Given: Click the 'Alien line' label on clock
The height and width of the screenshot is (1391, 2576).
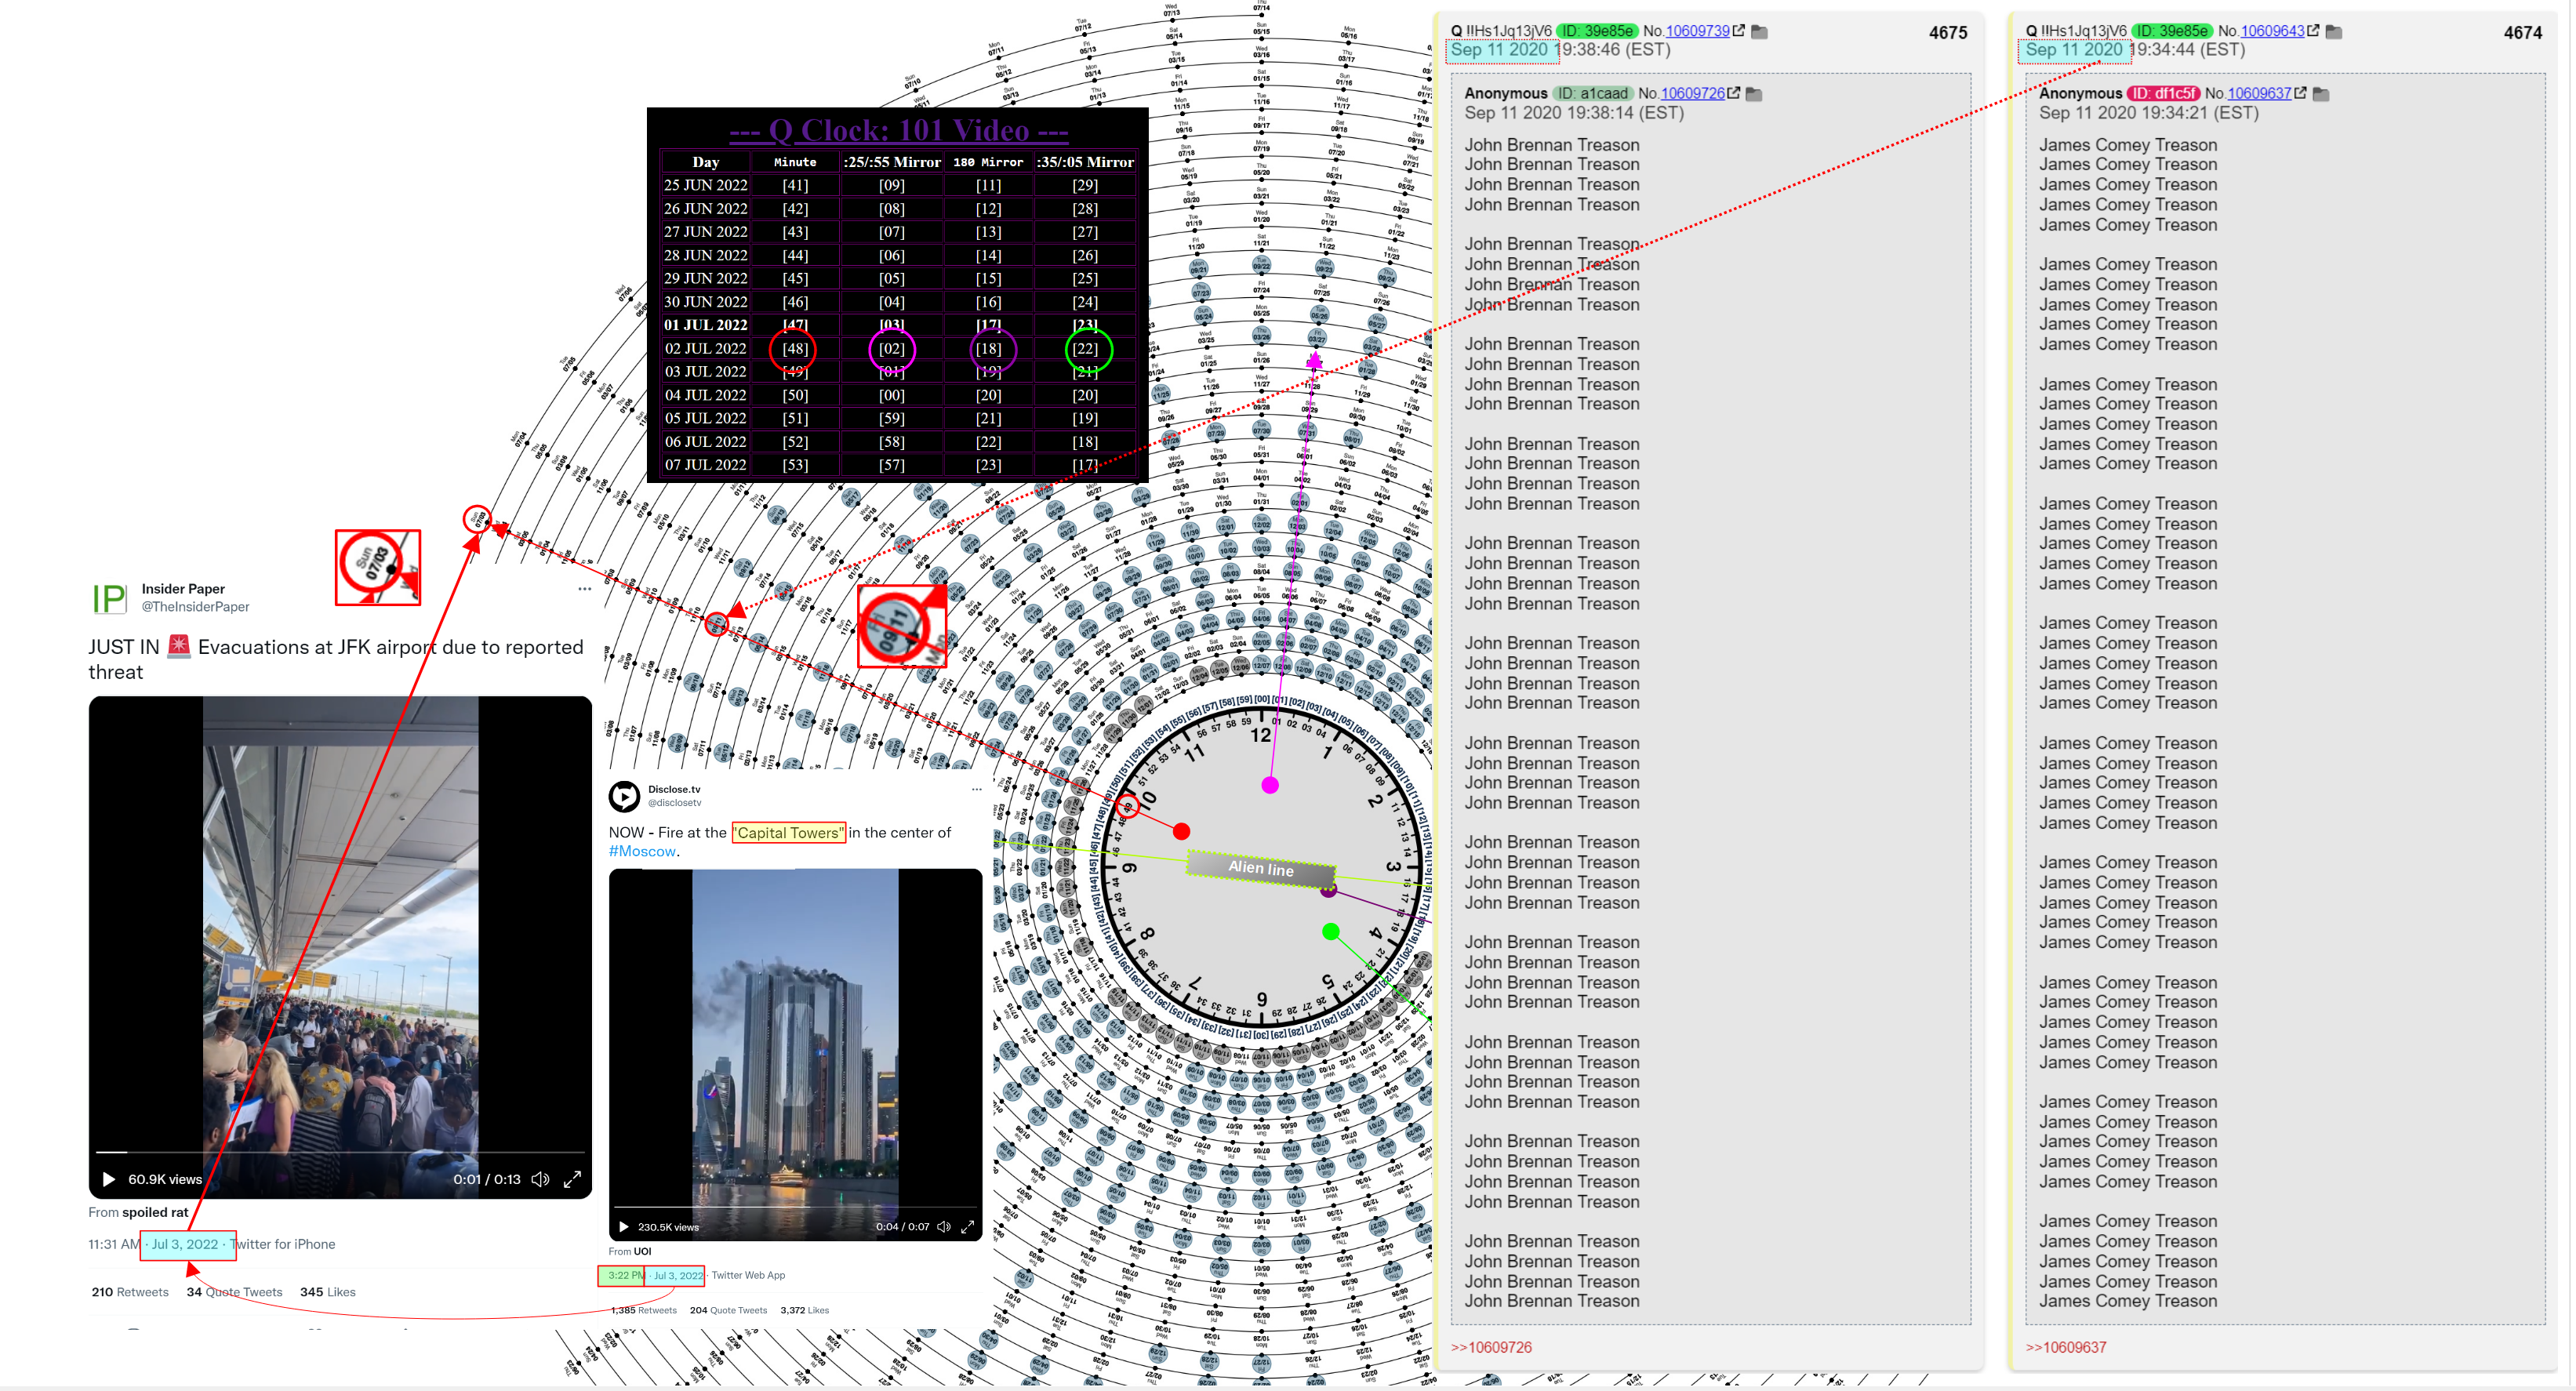Looking at the screenshot, I should (1261, 868).
